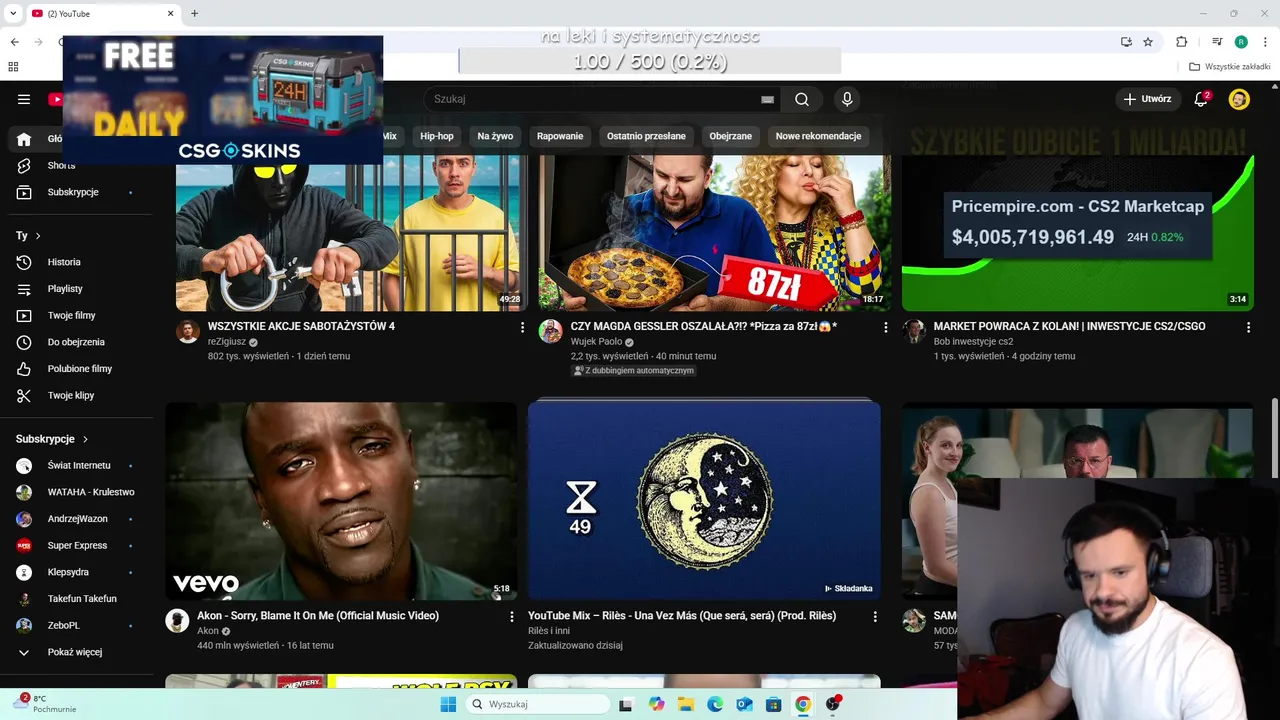Open the Wujek Paolo channel name
Image resolution: width=1280 pixels, height=720 pixels.
coord(596,342)
